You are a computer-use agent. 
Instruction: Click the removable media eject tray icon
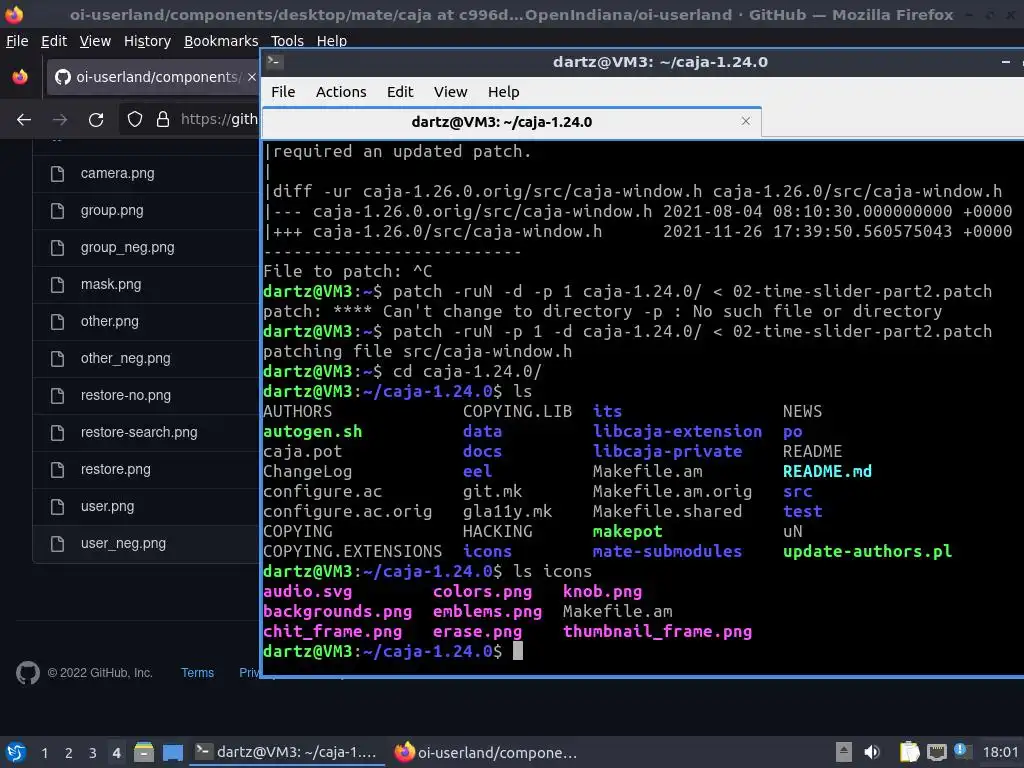click(844, 752)
